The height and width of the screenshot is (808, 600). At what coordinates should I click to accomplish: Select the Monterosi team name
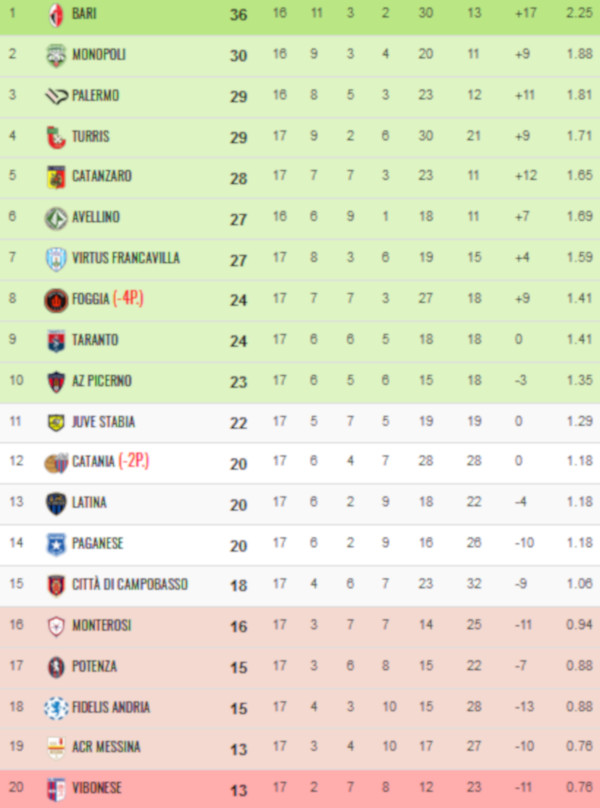102,625
